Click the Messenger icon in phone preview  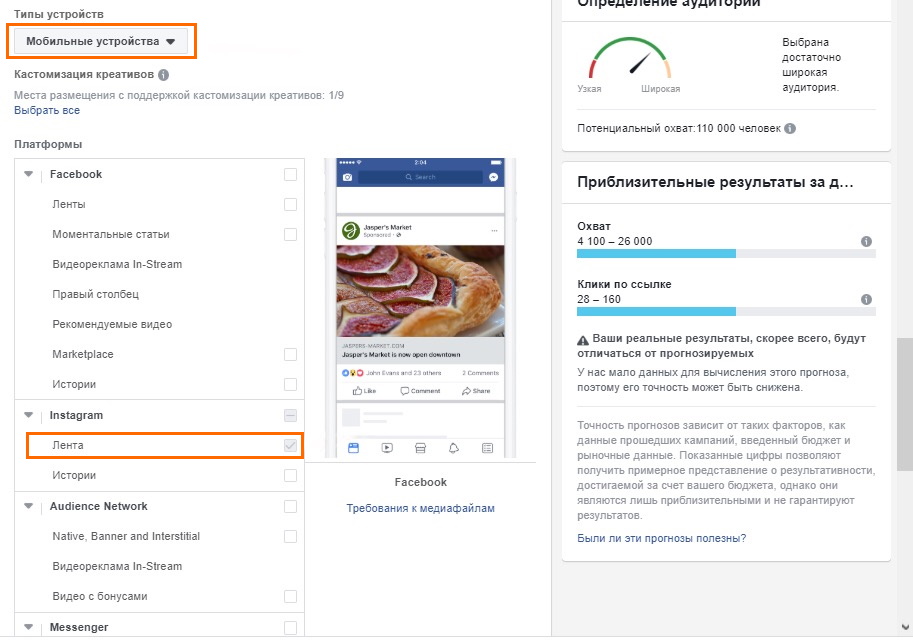[x=494, y=177]
